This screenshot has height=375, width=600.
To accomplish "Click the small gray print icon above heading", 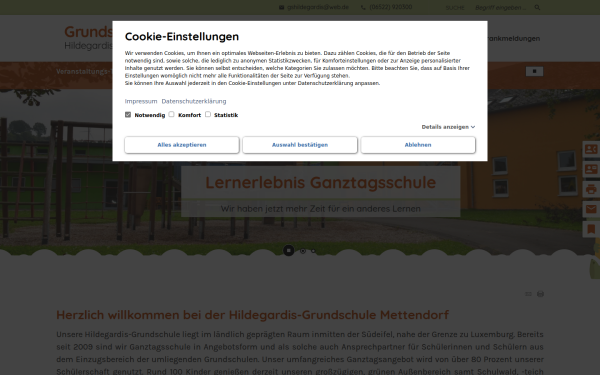I will (x=540, y=294).
